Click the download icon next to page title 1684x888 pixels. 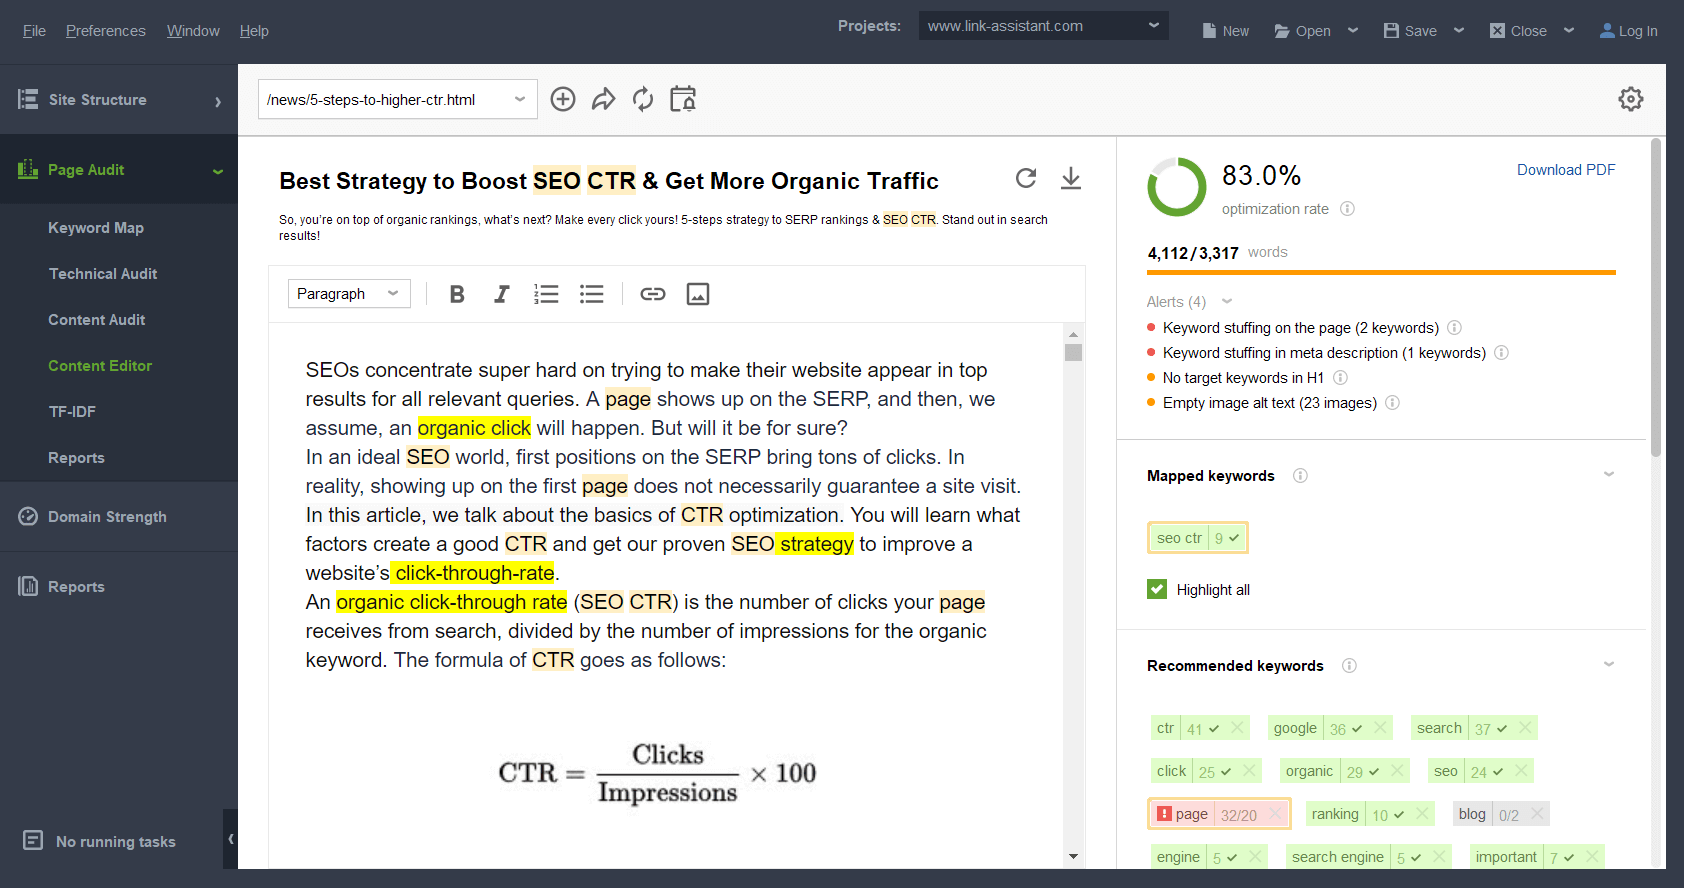pos(1071,178)
